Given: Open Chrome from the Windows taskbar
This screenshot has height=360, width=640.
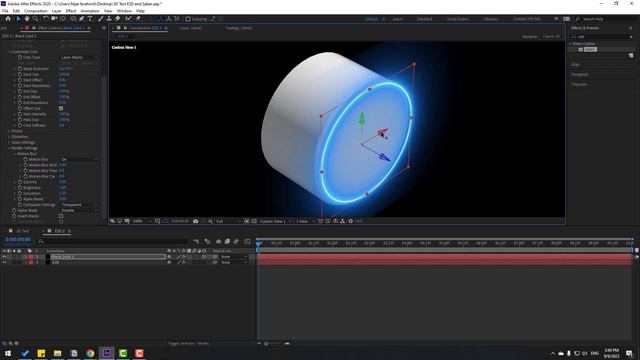Looking at the screenshot, I should (90, 353).
